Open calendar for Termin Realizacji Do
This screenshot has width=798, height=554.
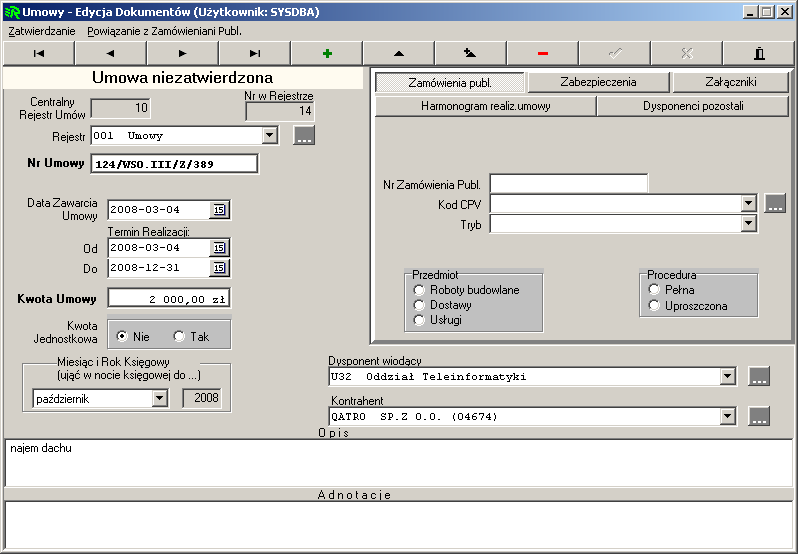(219, 268)
